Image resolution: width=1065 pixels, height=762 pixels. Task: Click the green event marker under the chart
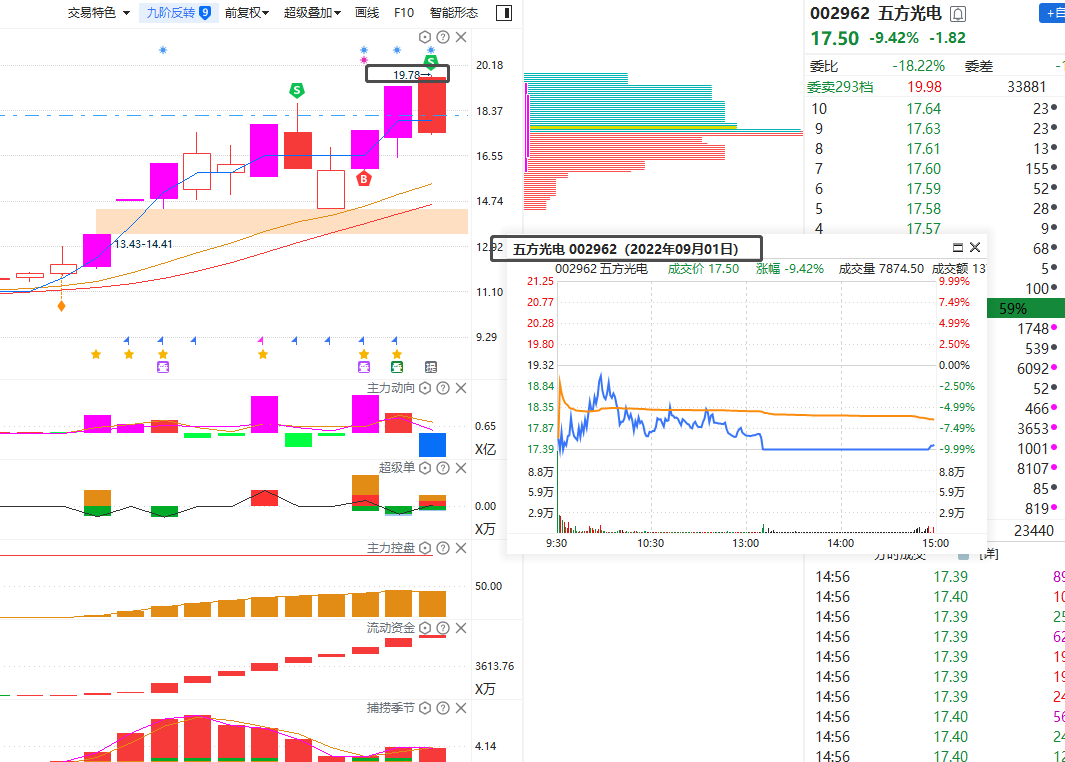pos(397,367)
